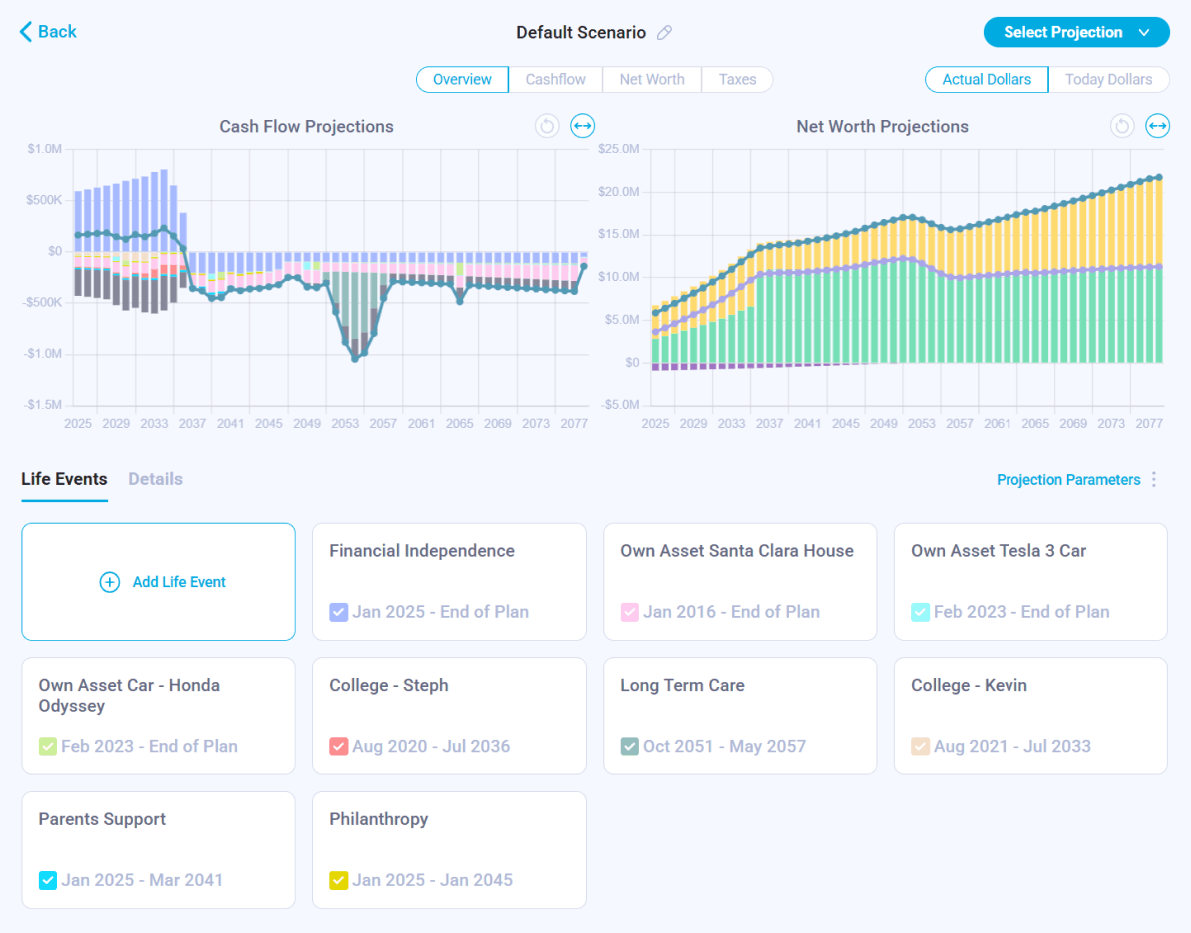
Task: Open the Projection Parameters link
Action: coord(1068,480)
